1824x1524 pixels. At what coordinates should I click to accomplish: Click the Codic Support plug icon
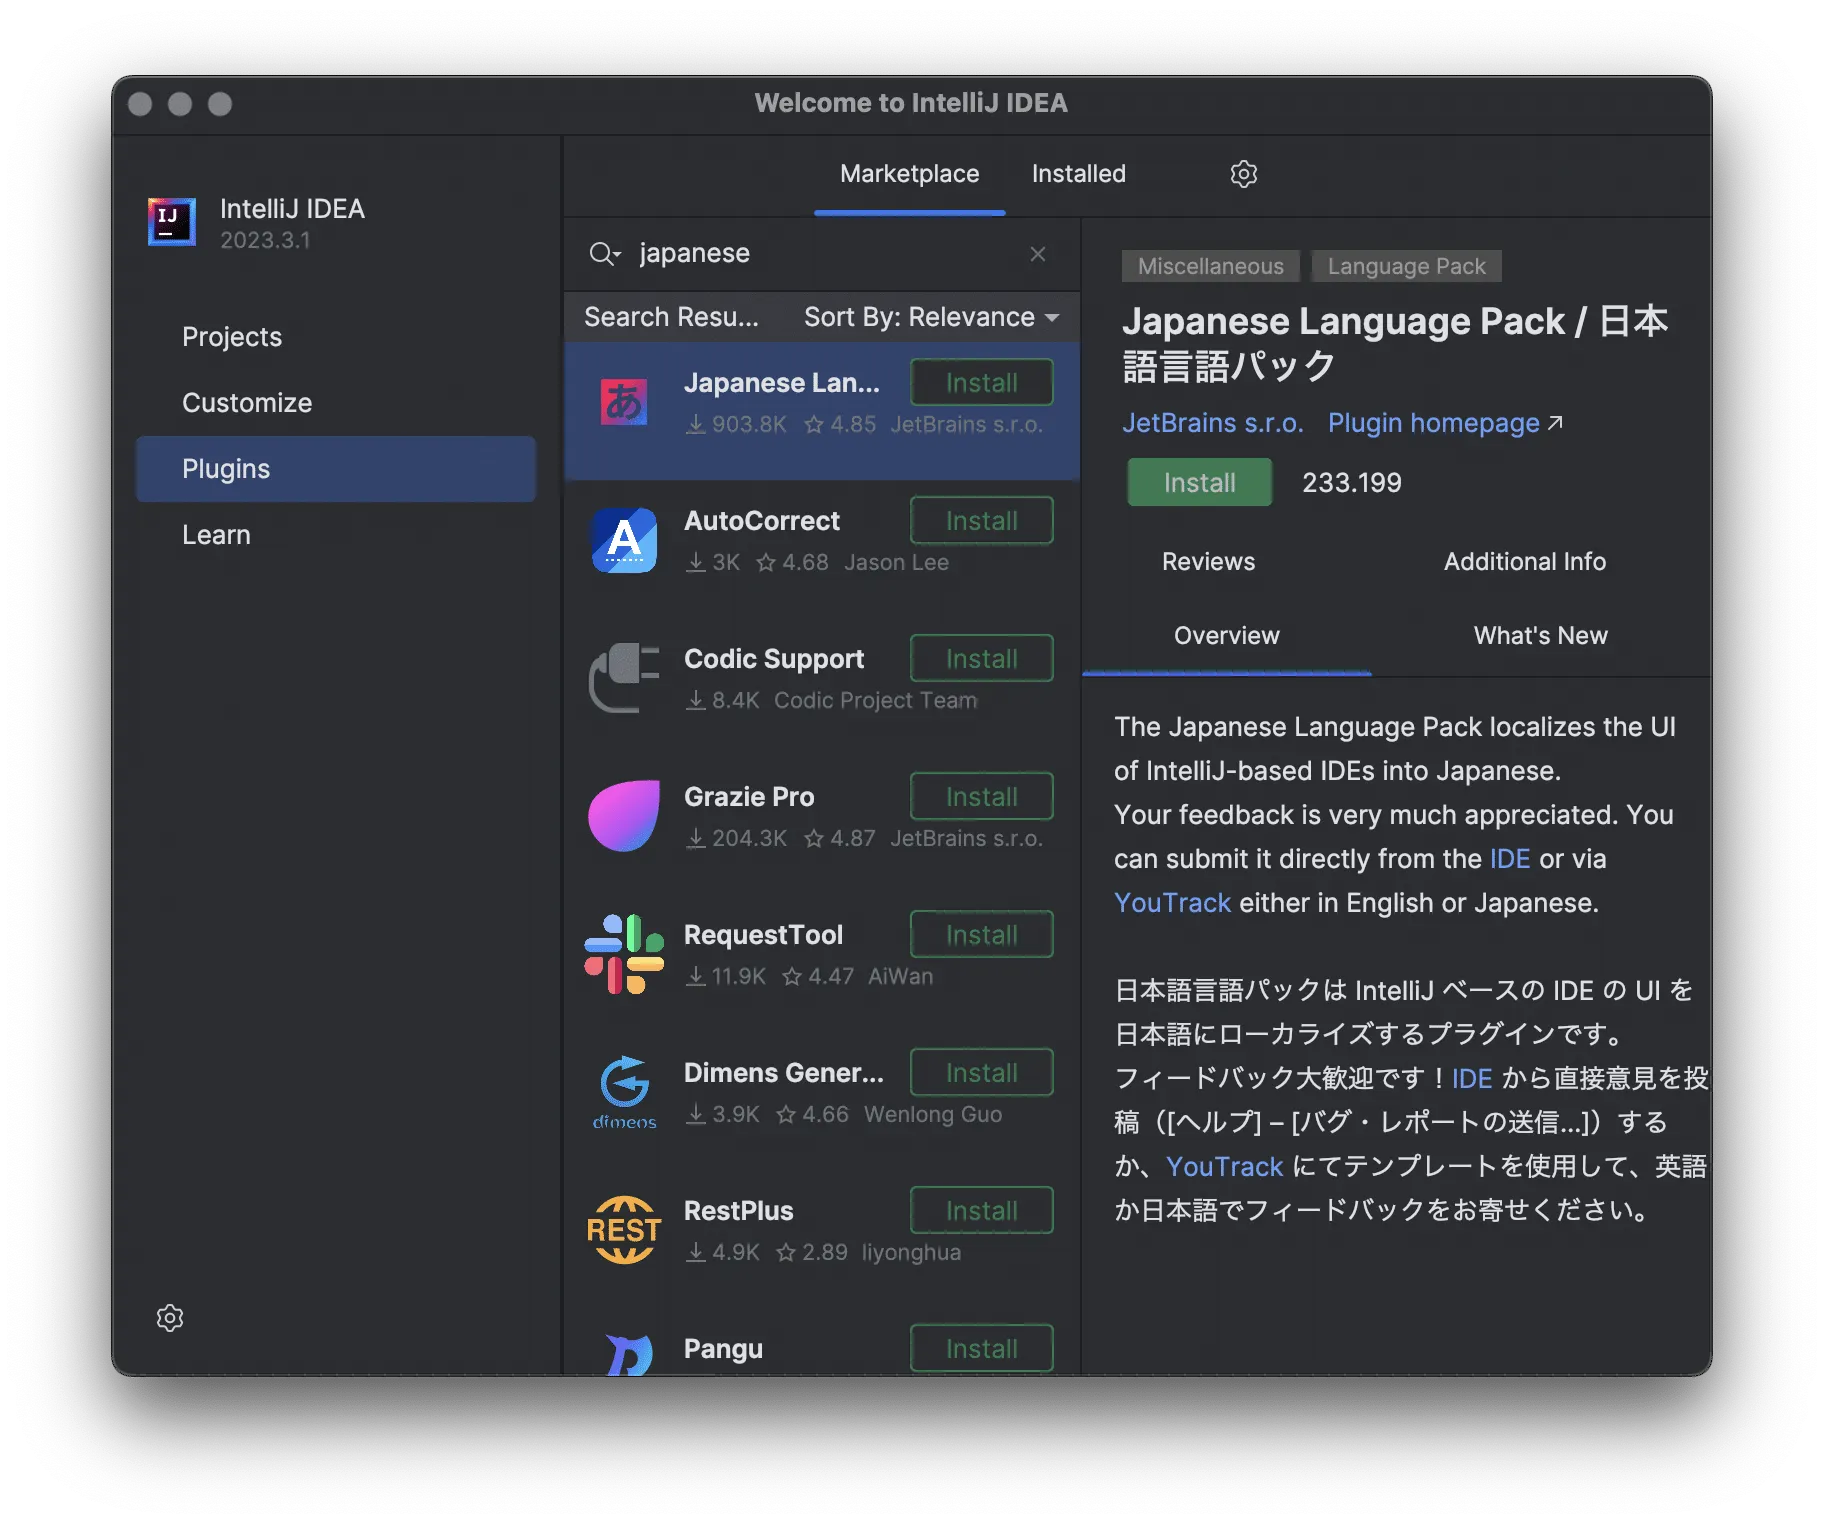point(624,678)
